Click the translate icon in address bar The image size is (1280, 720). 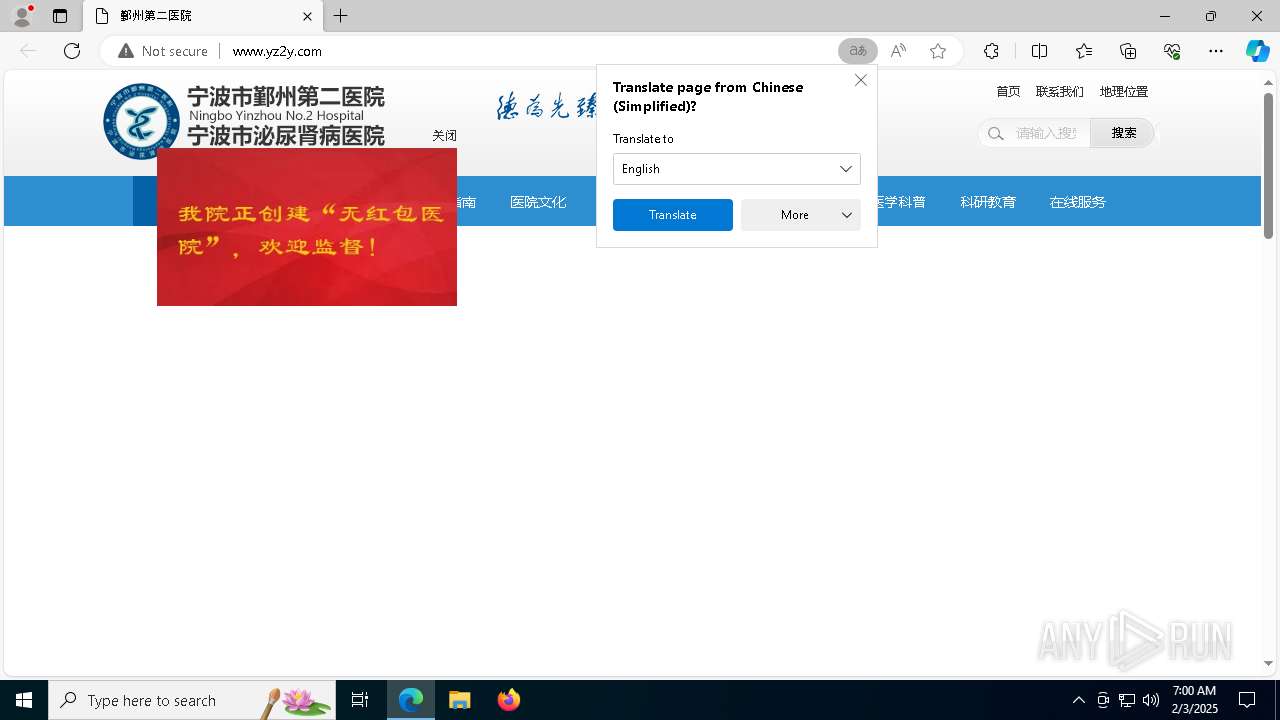point(858,51)
